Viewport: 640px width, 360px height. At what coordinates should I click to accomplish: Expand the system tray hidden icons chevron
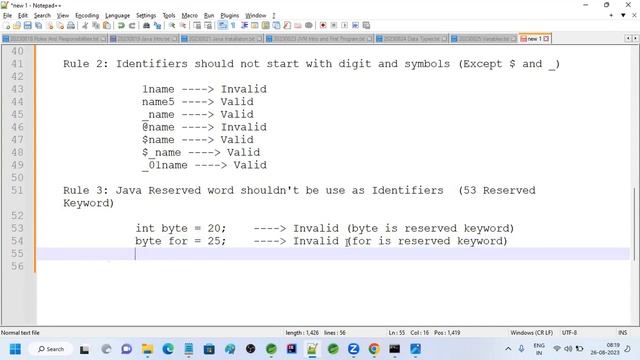(x=508, y=349)
